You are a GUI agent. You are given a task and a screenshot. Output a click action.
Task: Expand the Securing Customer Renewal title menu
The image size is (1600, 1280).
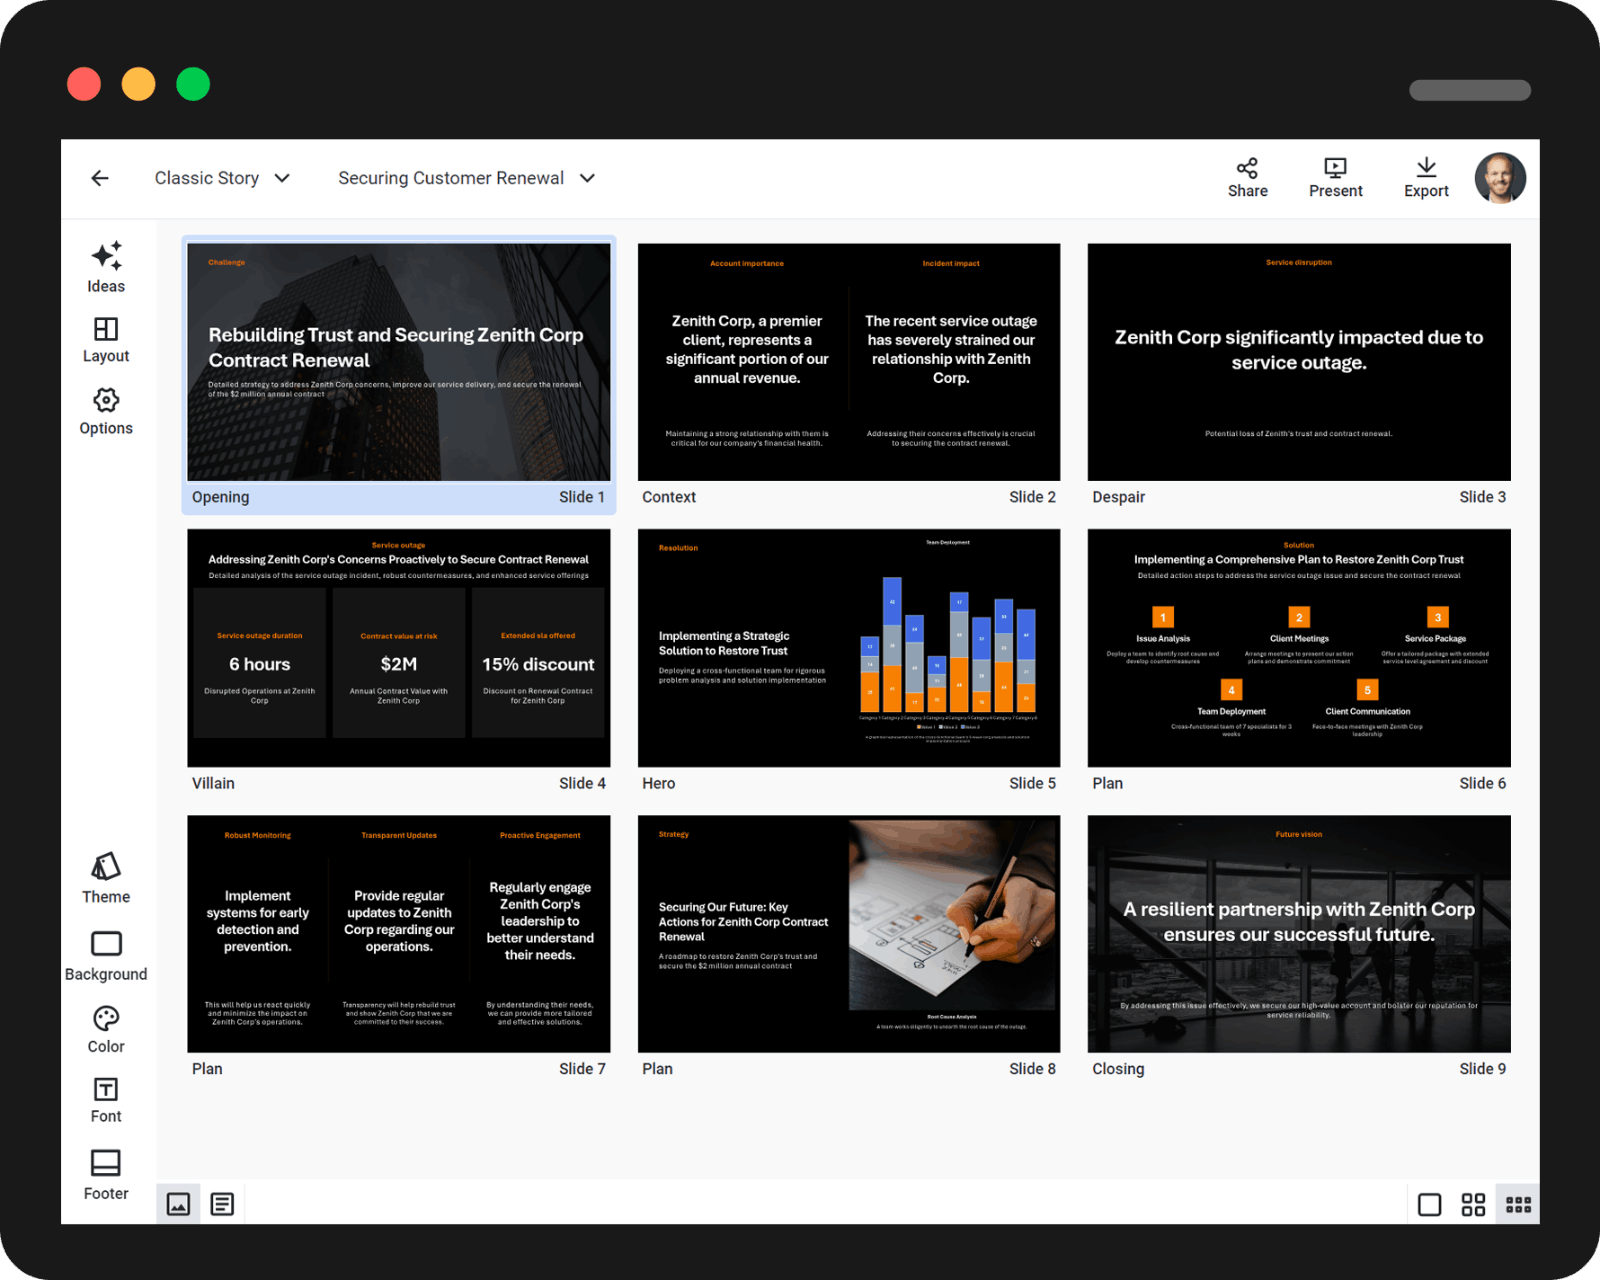point(466,178)
